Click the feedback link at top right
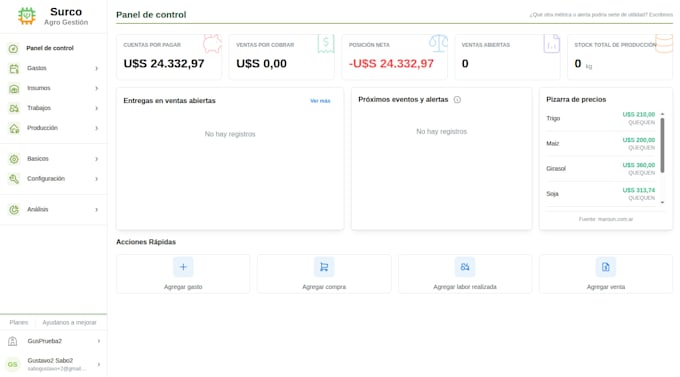 [x=601, y=15]
